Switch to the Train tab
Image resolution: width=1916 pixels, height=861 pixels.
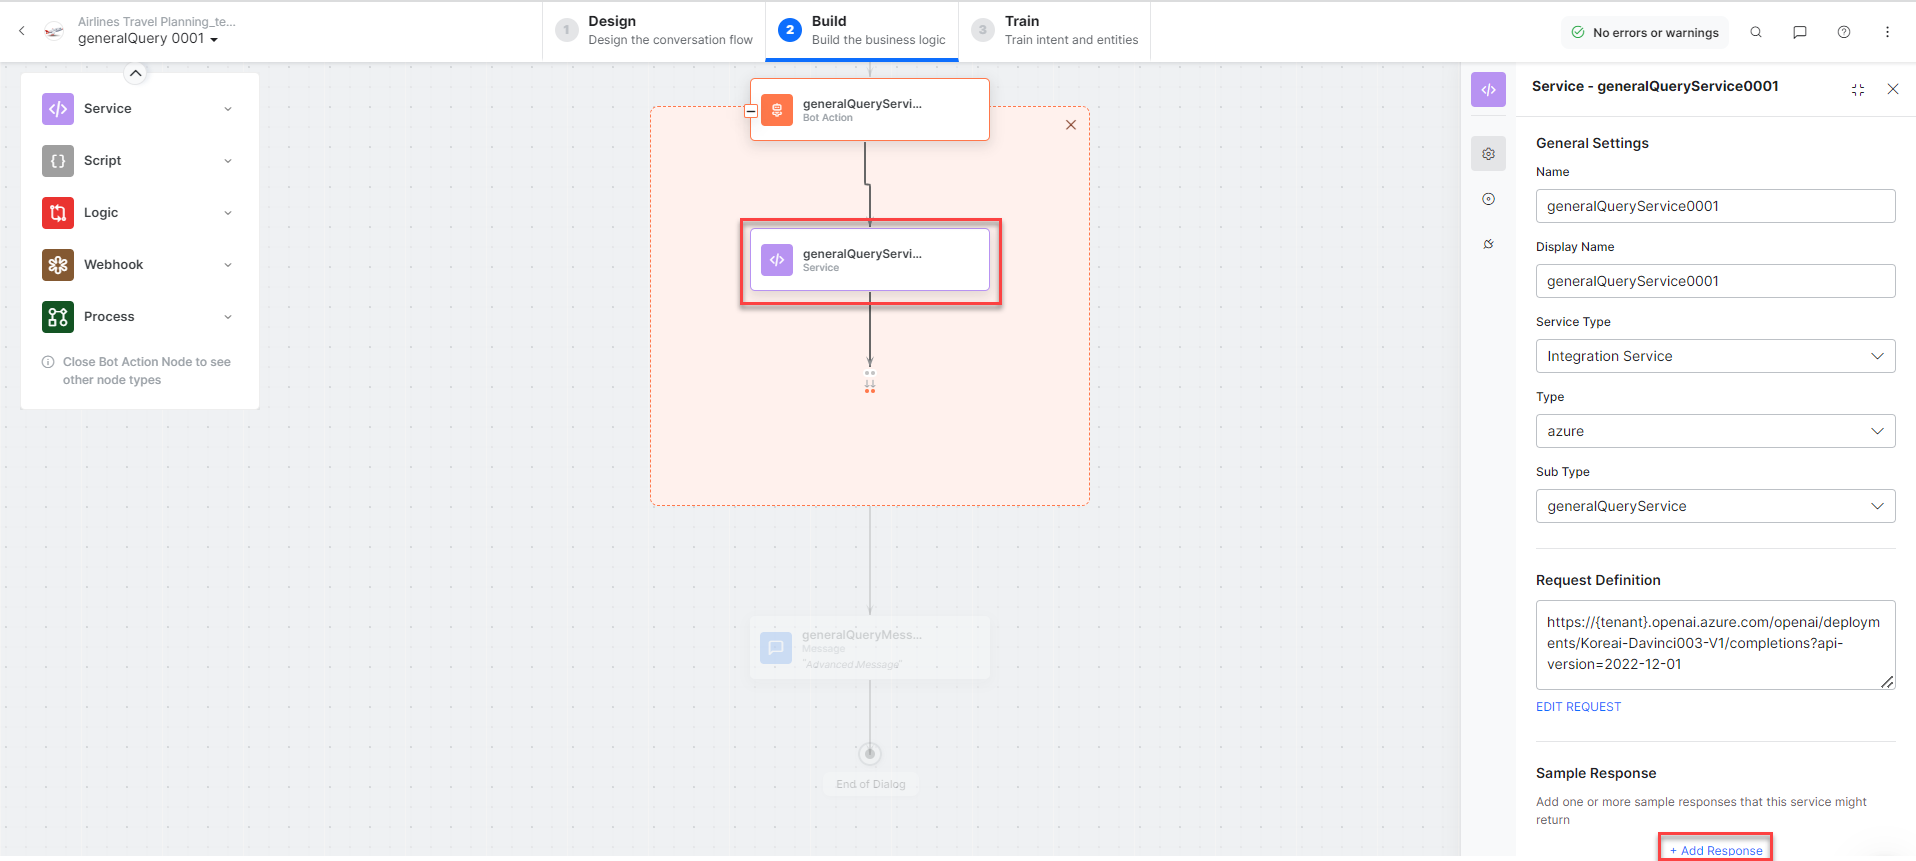click(1055, 31)
